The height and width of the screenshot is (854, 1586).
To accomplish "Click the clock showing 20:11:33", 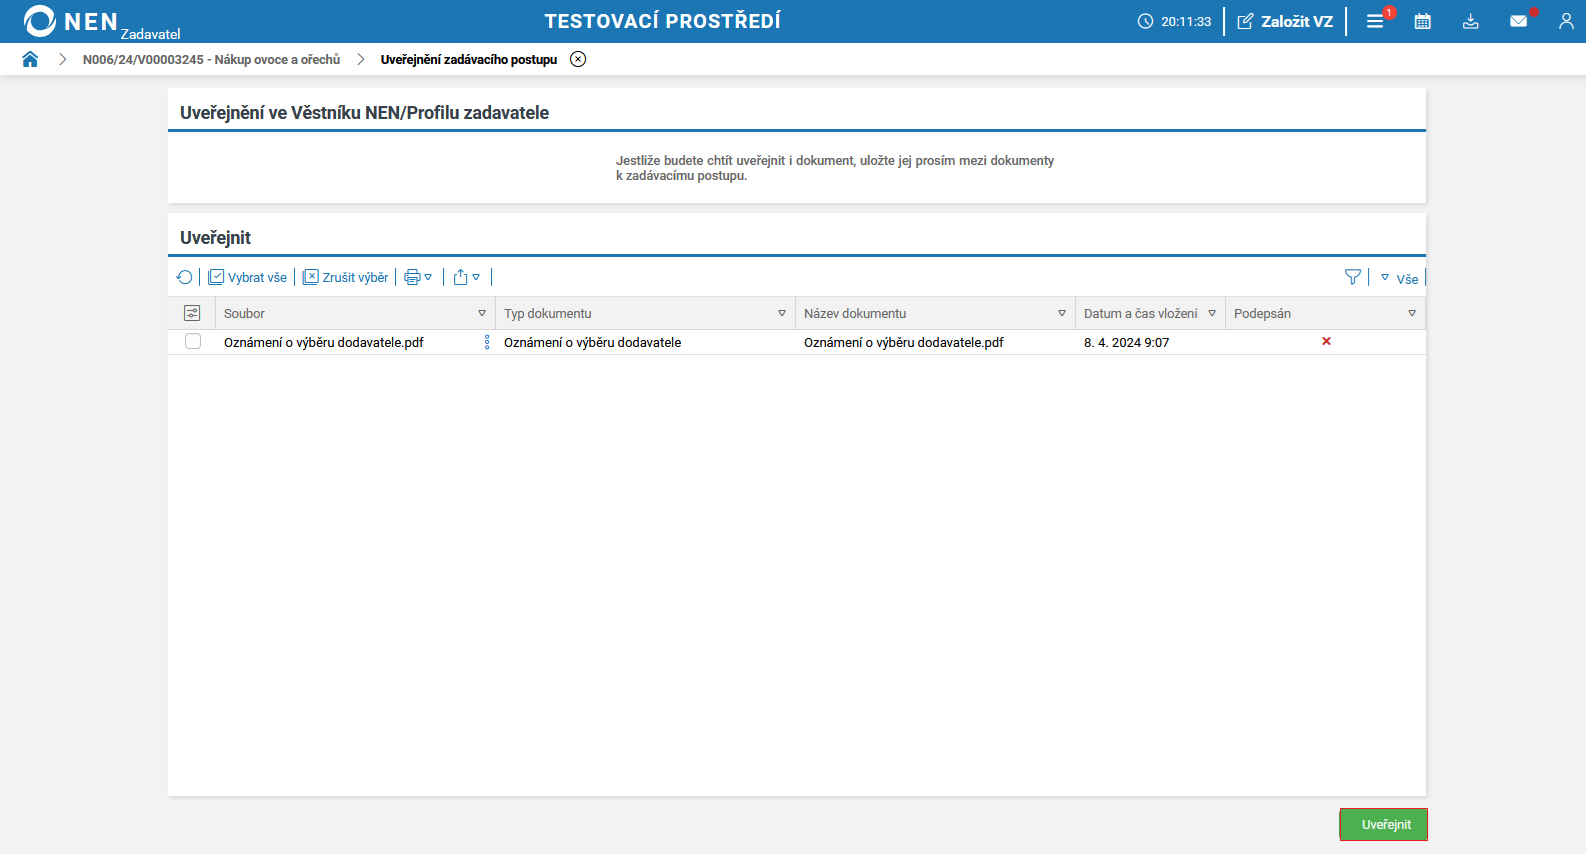I will click(1174, 21).
